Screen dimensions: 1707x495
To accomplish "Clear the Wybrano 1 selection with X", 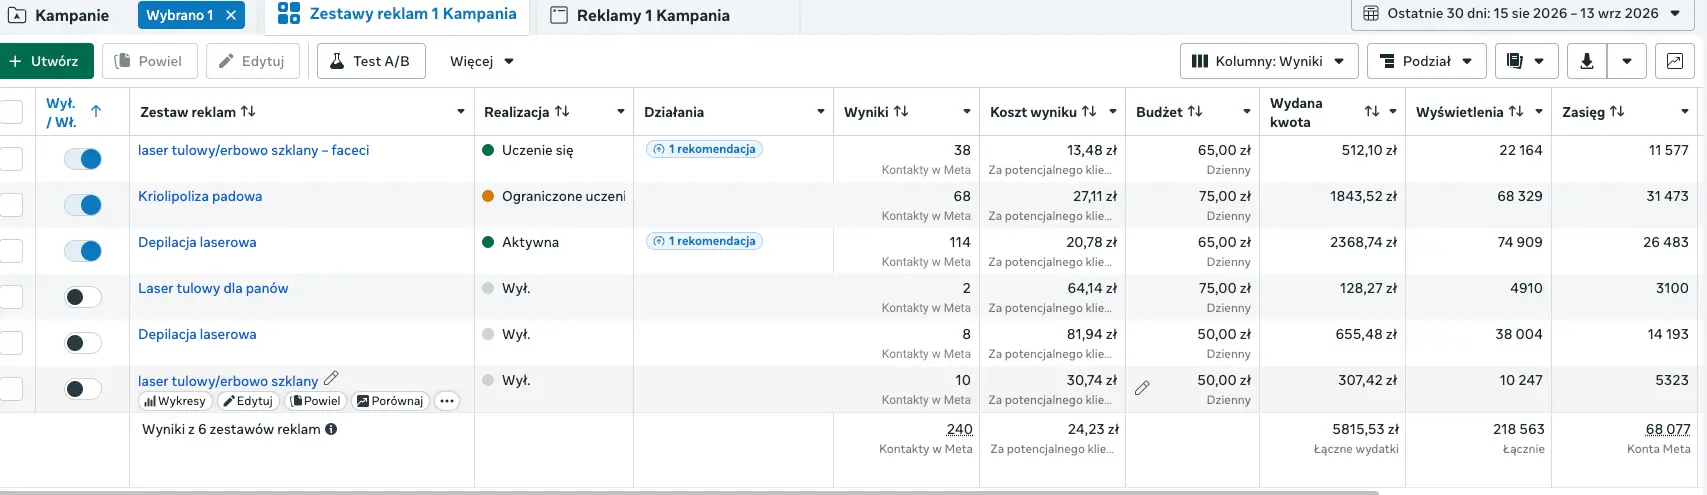I will [231, 15].
